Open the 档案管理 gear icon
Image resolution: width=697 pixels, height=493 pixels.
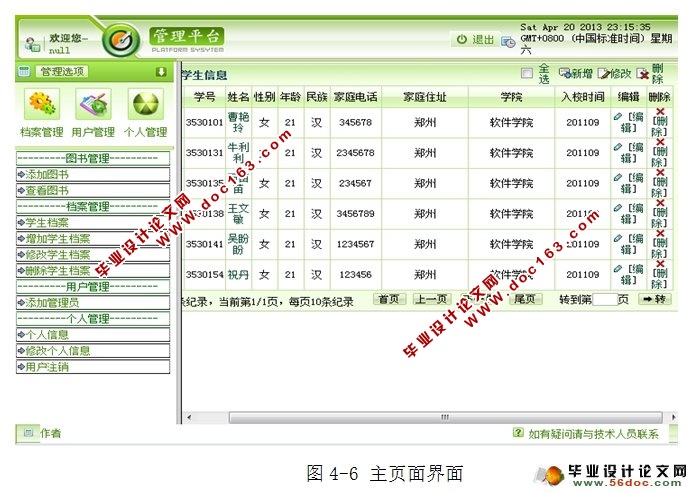[x=41, y=104]
